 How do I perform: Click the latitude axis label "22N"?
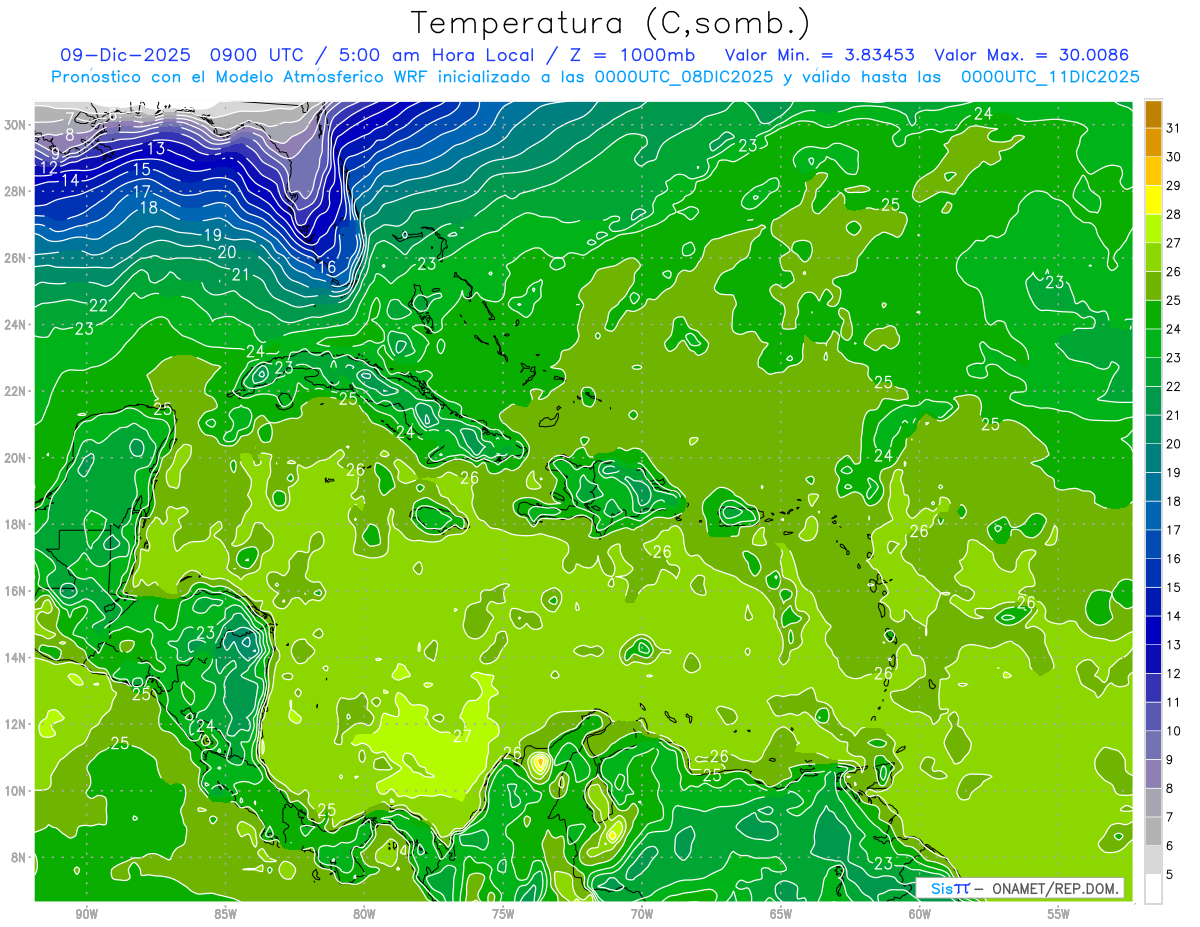17,391
